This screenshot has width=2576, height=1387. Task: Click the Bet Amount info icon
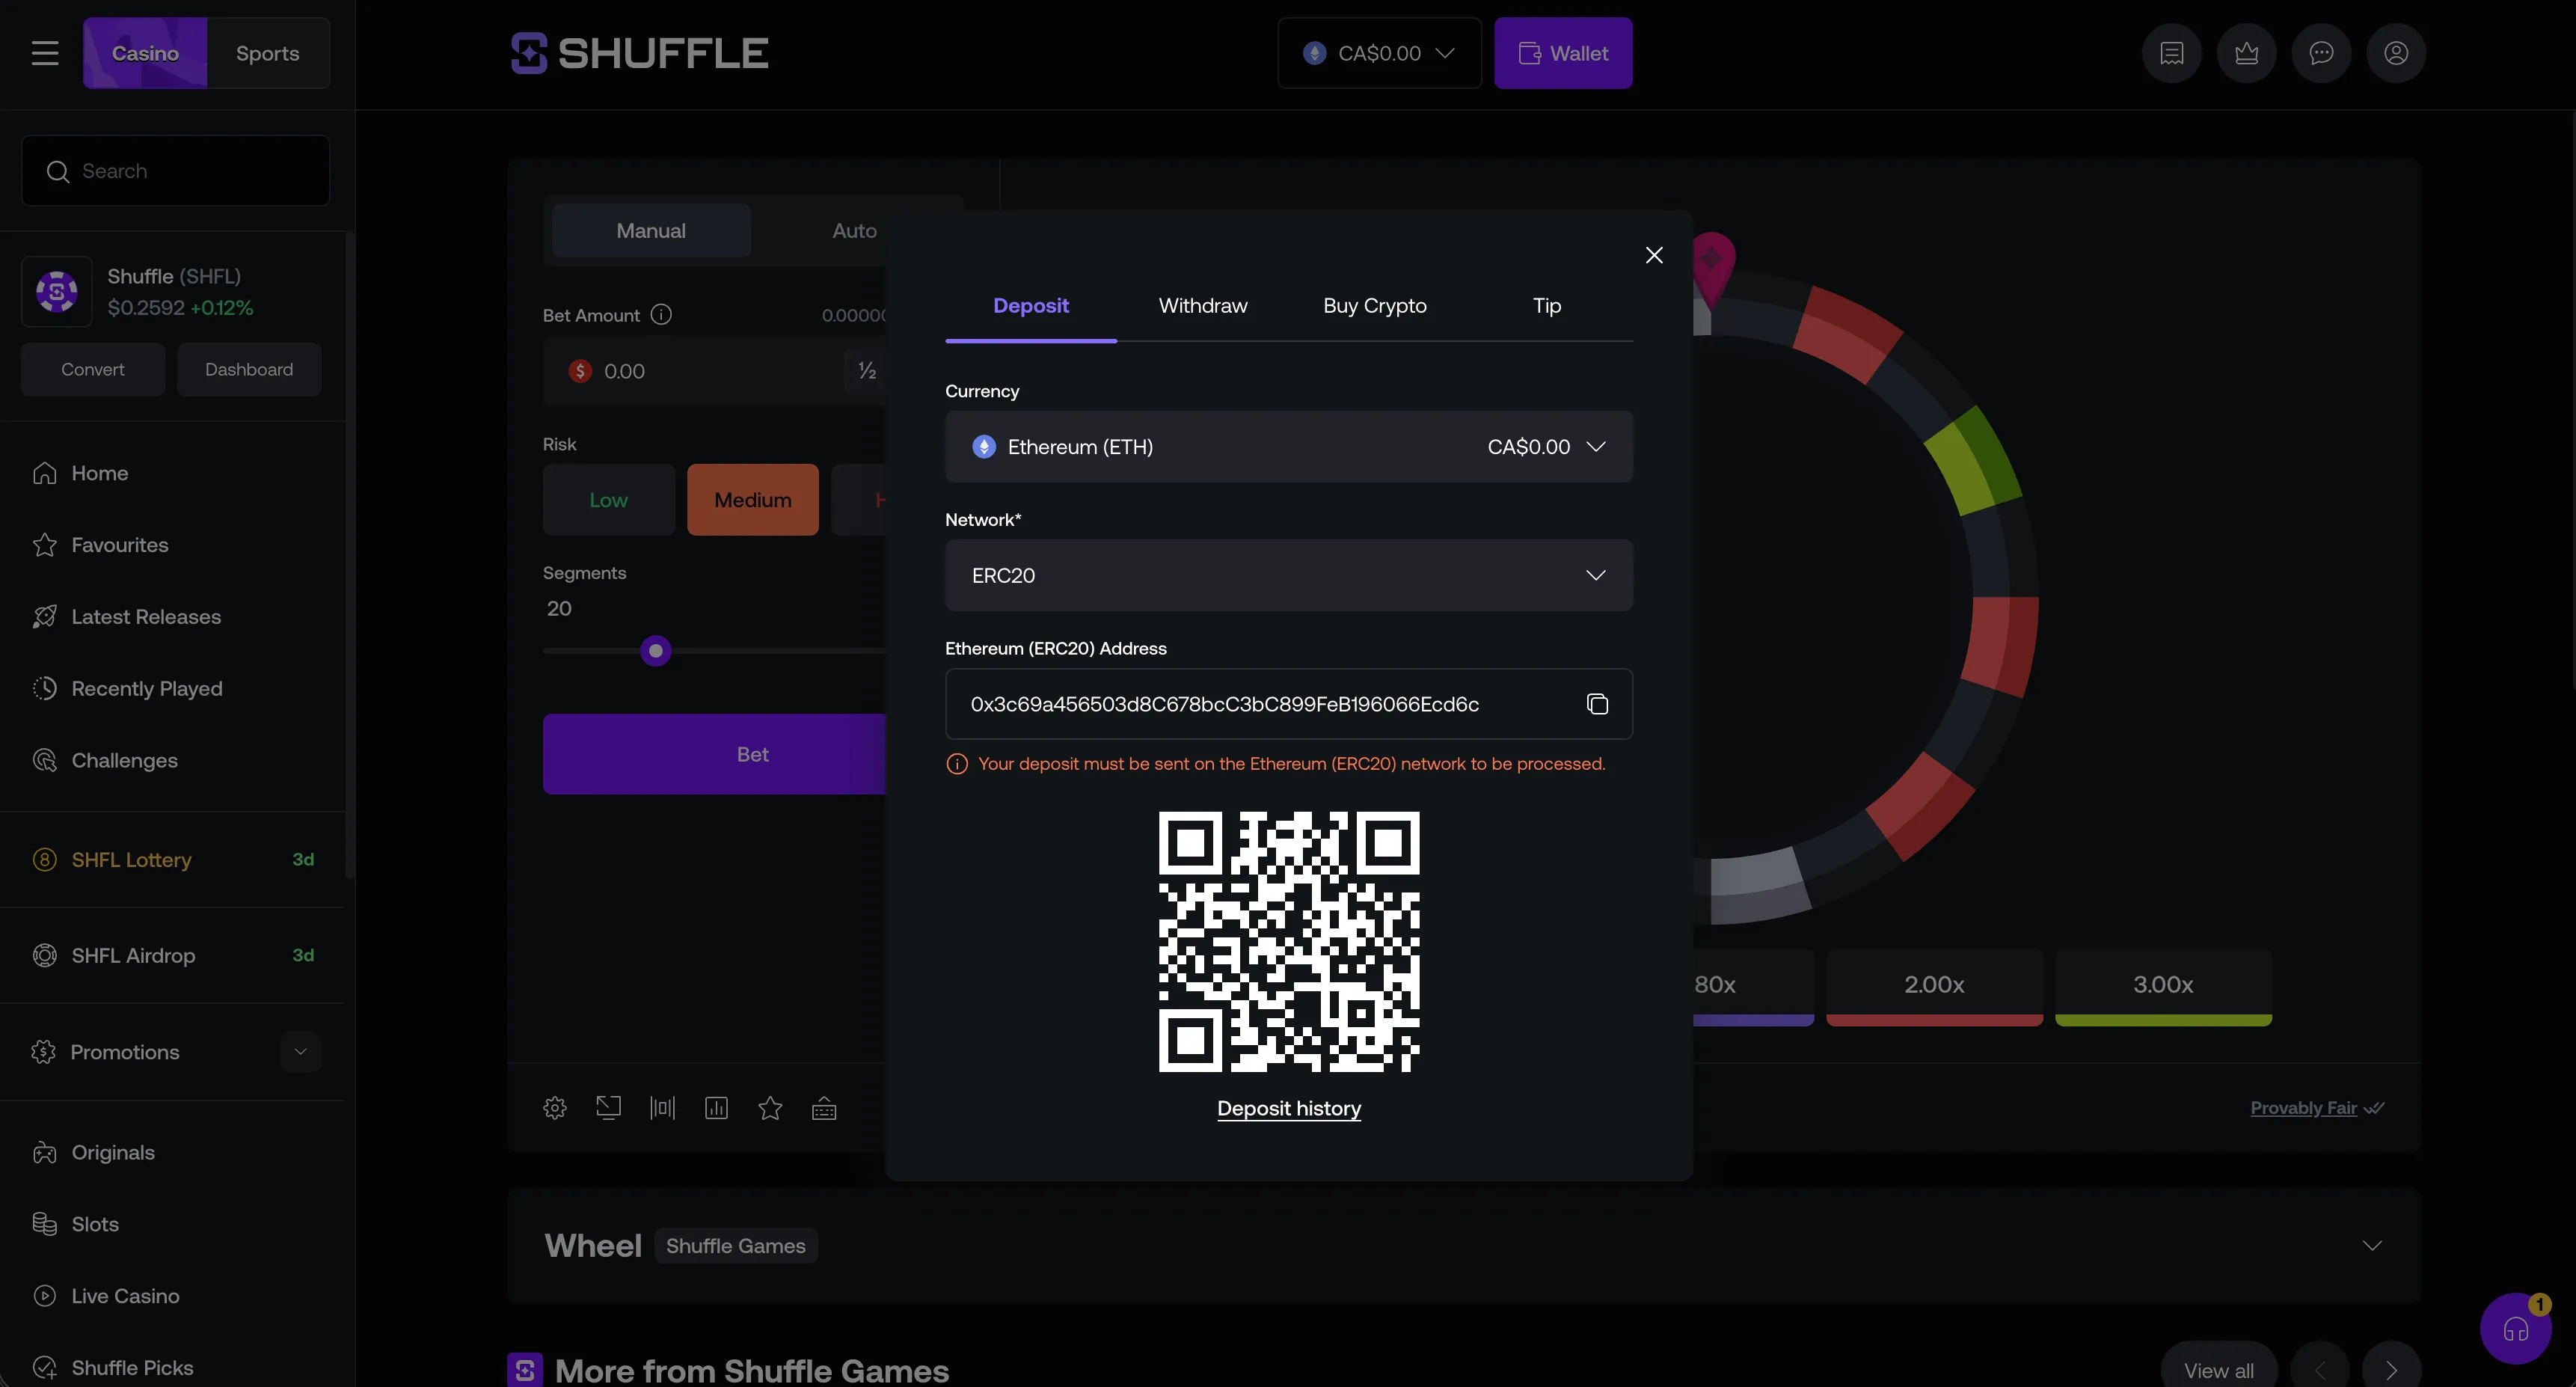coord(661,315)
